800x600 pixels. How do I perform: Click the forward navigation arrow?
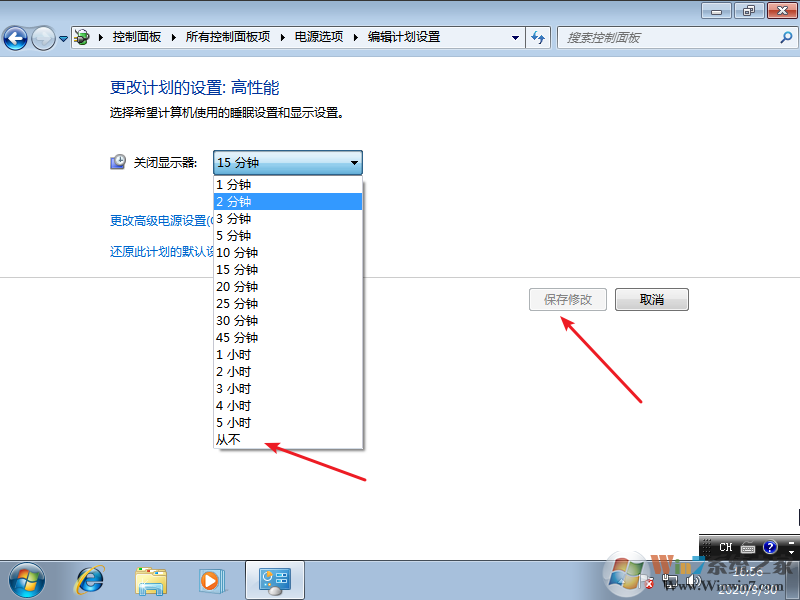pos(42,37)
